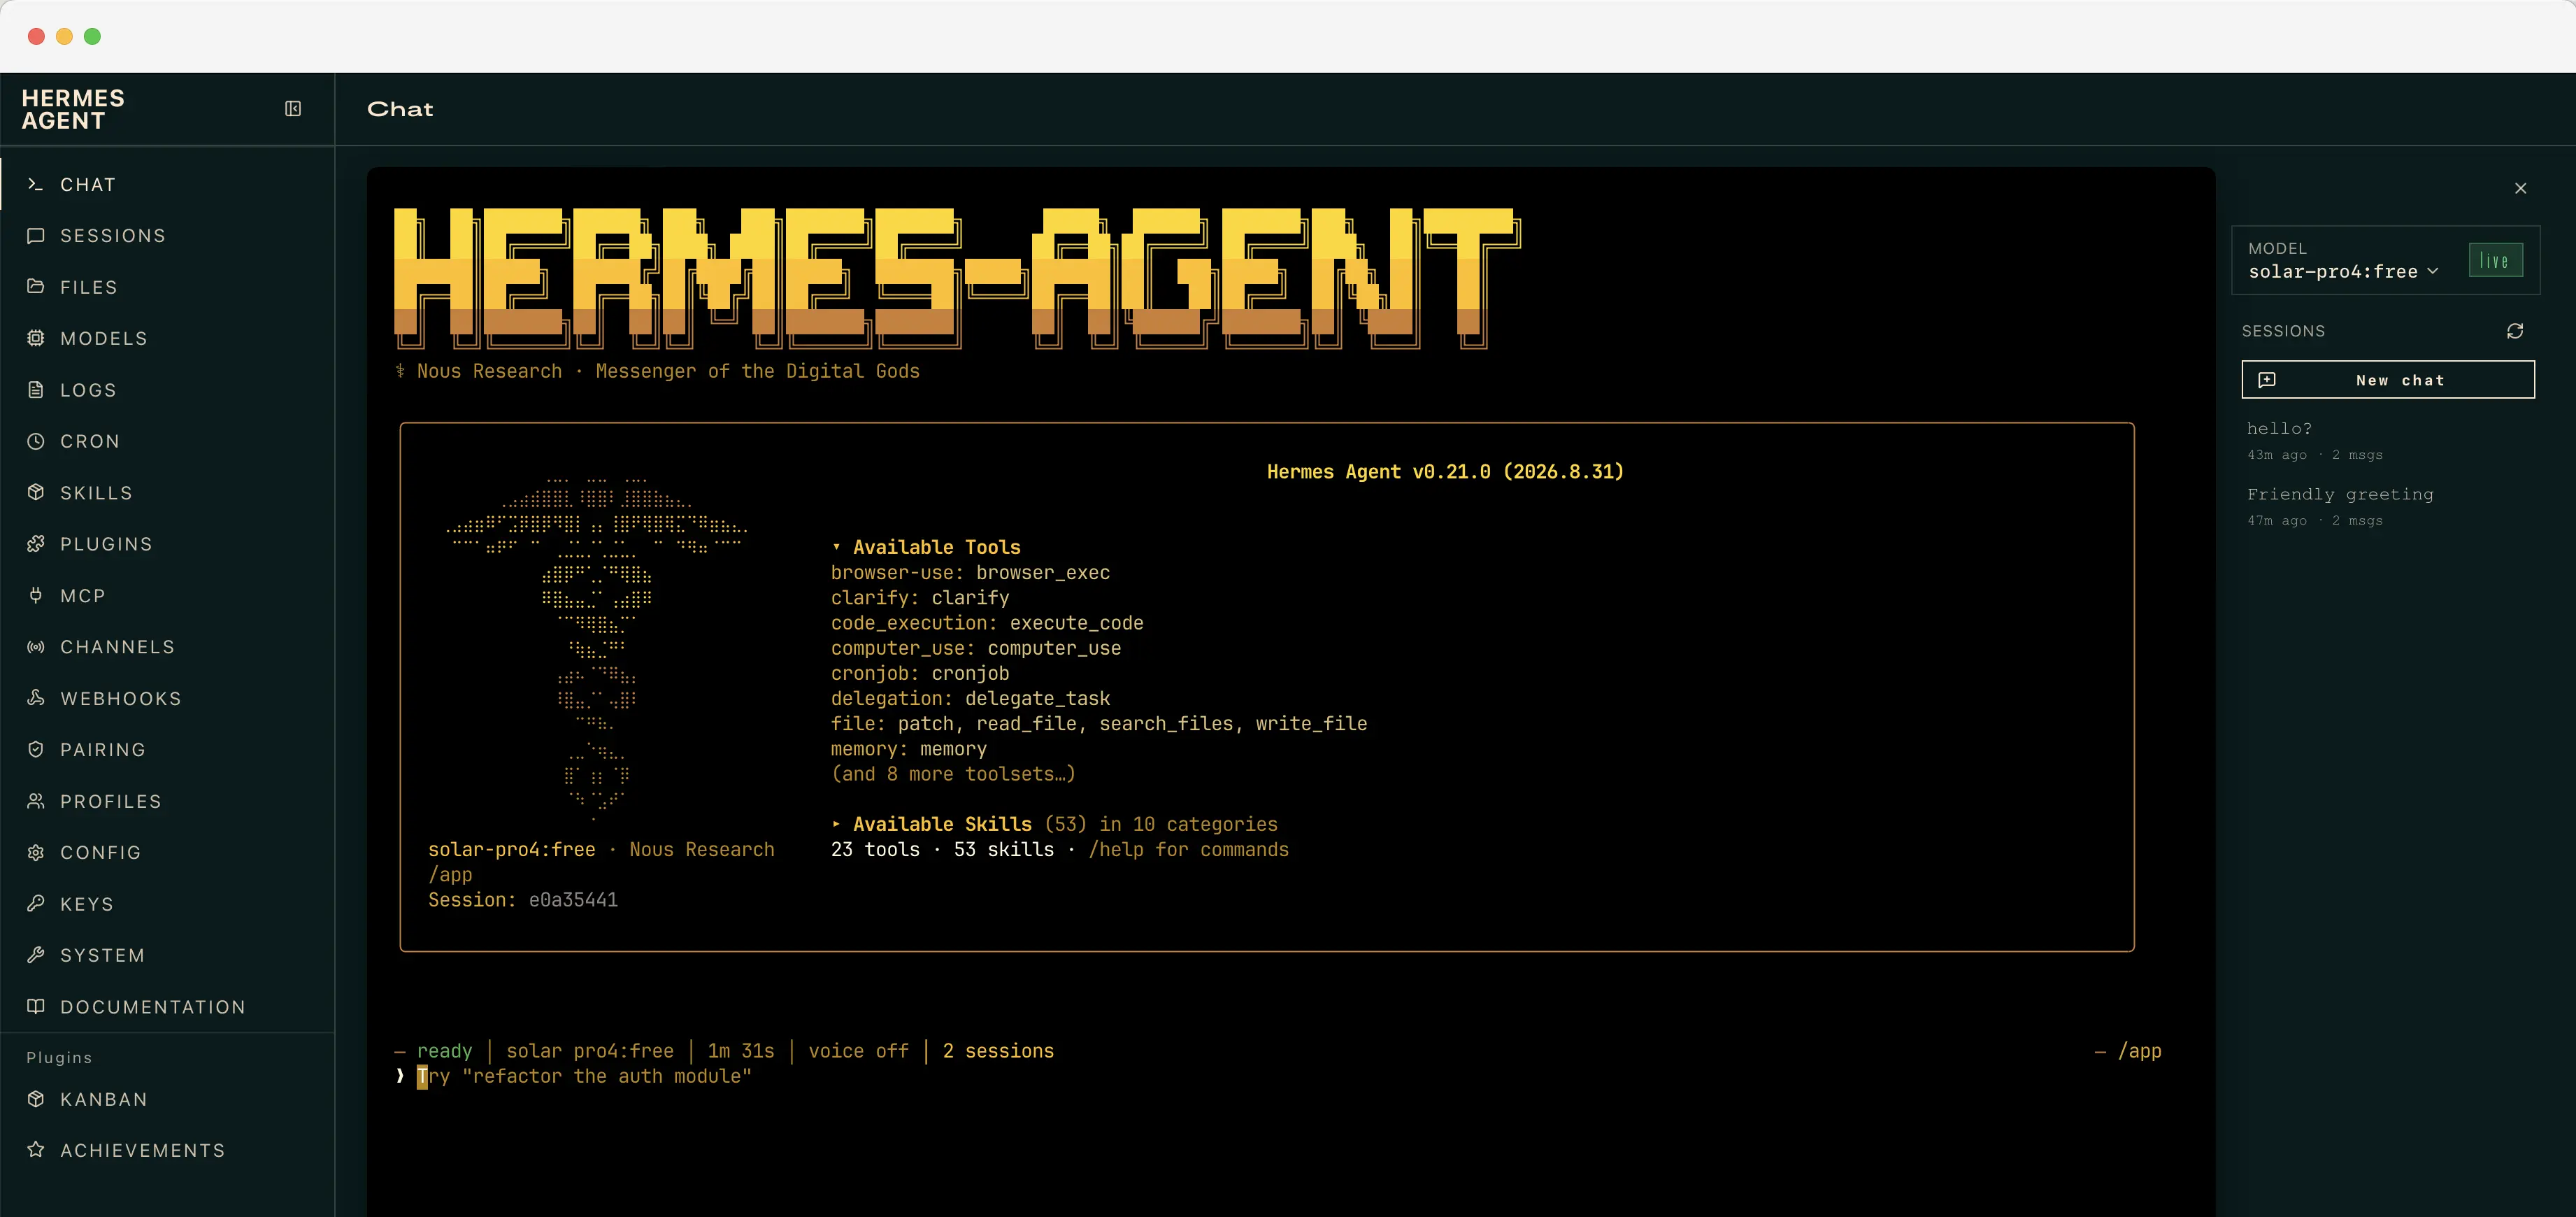Toggle the live status badge

point(2495,260)
